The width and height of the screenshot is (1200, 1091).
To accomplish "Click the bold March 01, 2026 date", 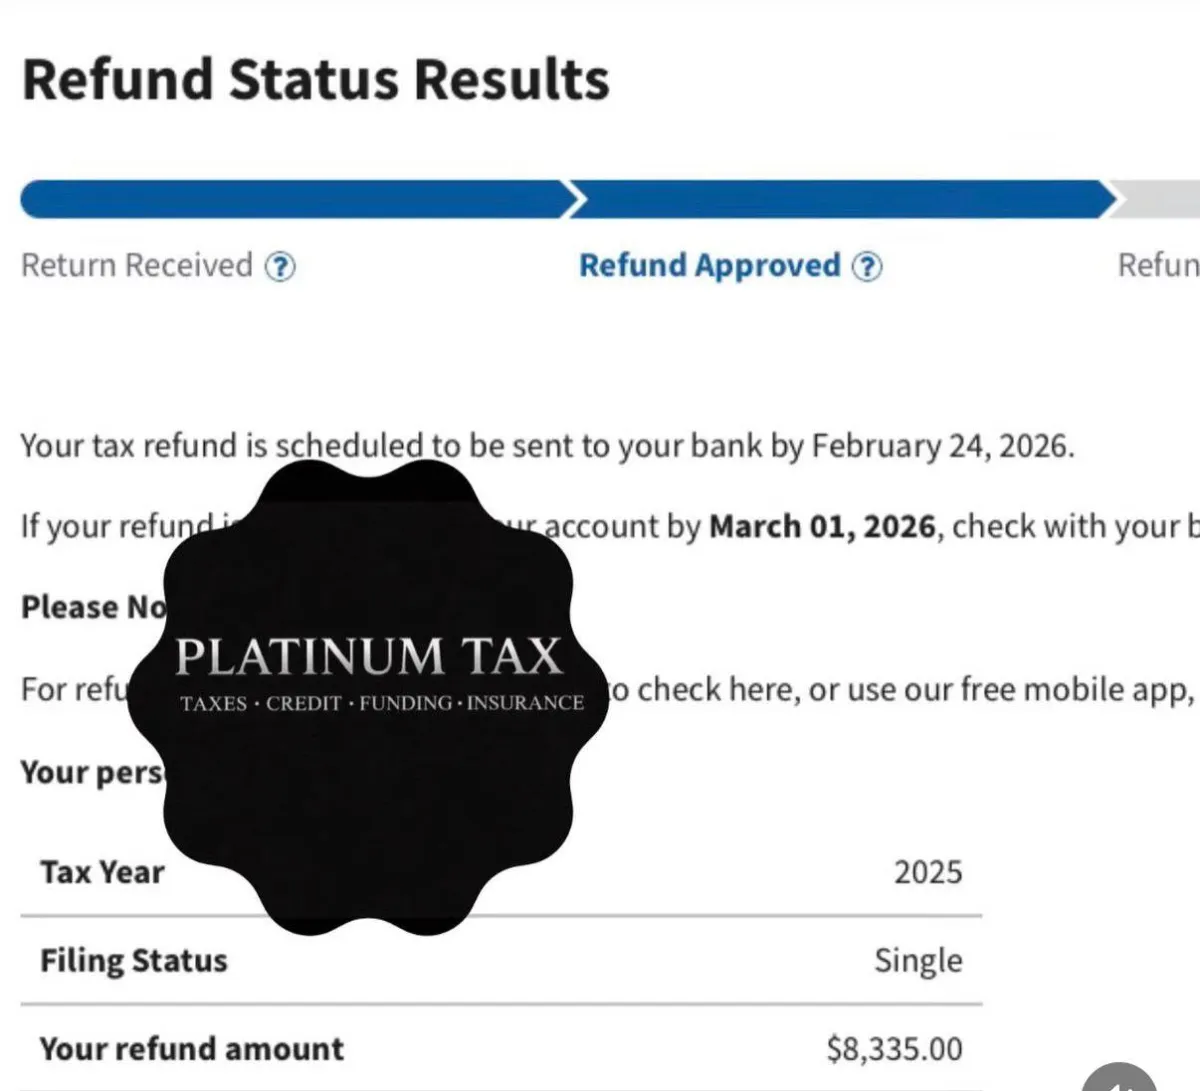I will pyautogui.click(x=822, y=526).
